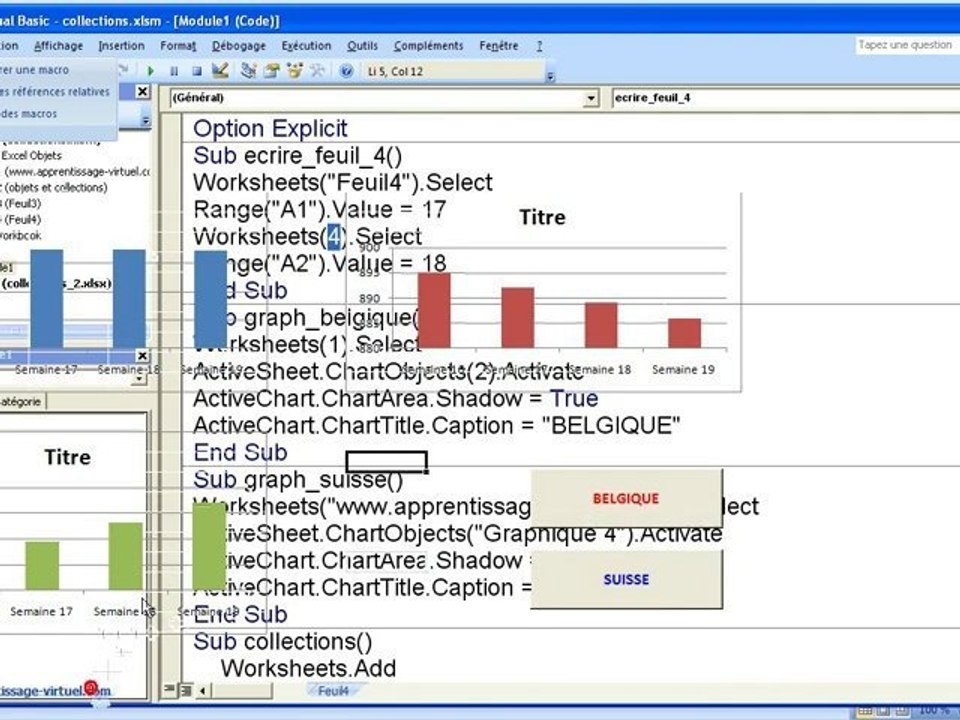Image resolution: width=960 pixels, height=720 pixels.
Task: Click the code line 'Option Explicit'
Action: [270, 129]
